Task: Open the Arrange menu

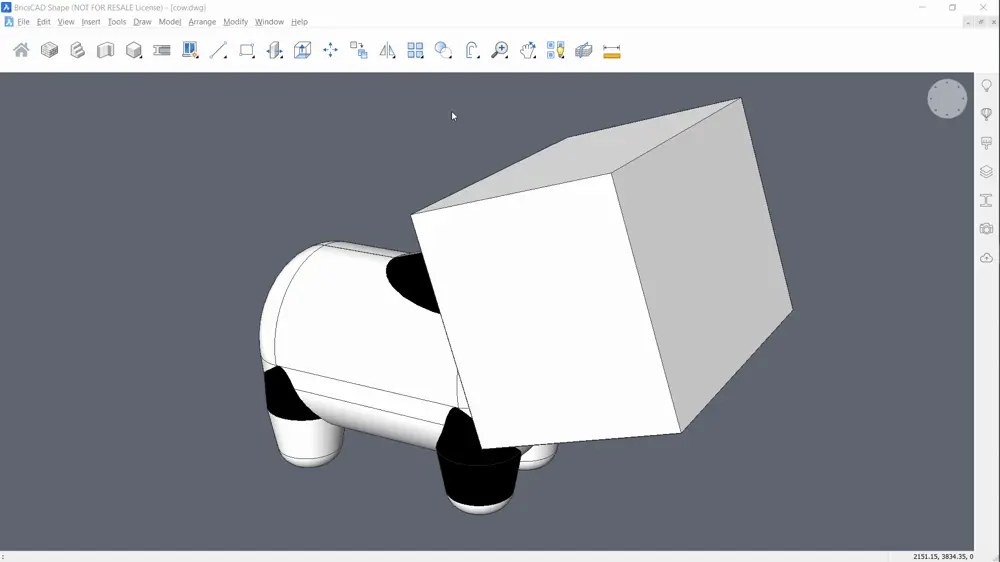Action: click(202, 22)
